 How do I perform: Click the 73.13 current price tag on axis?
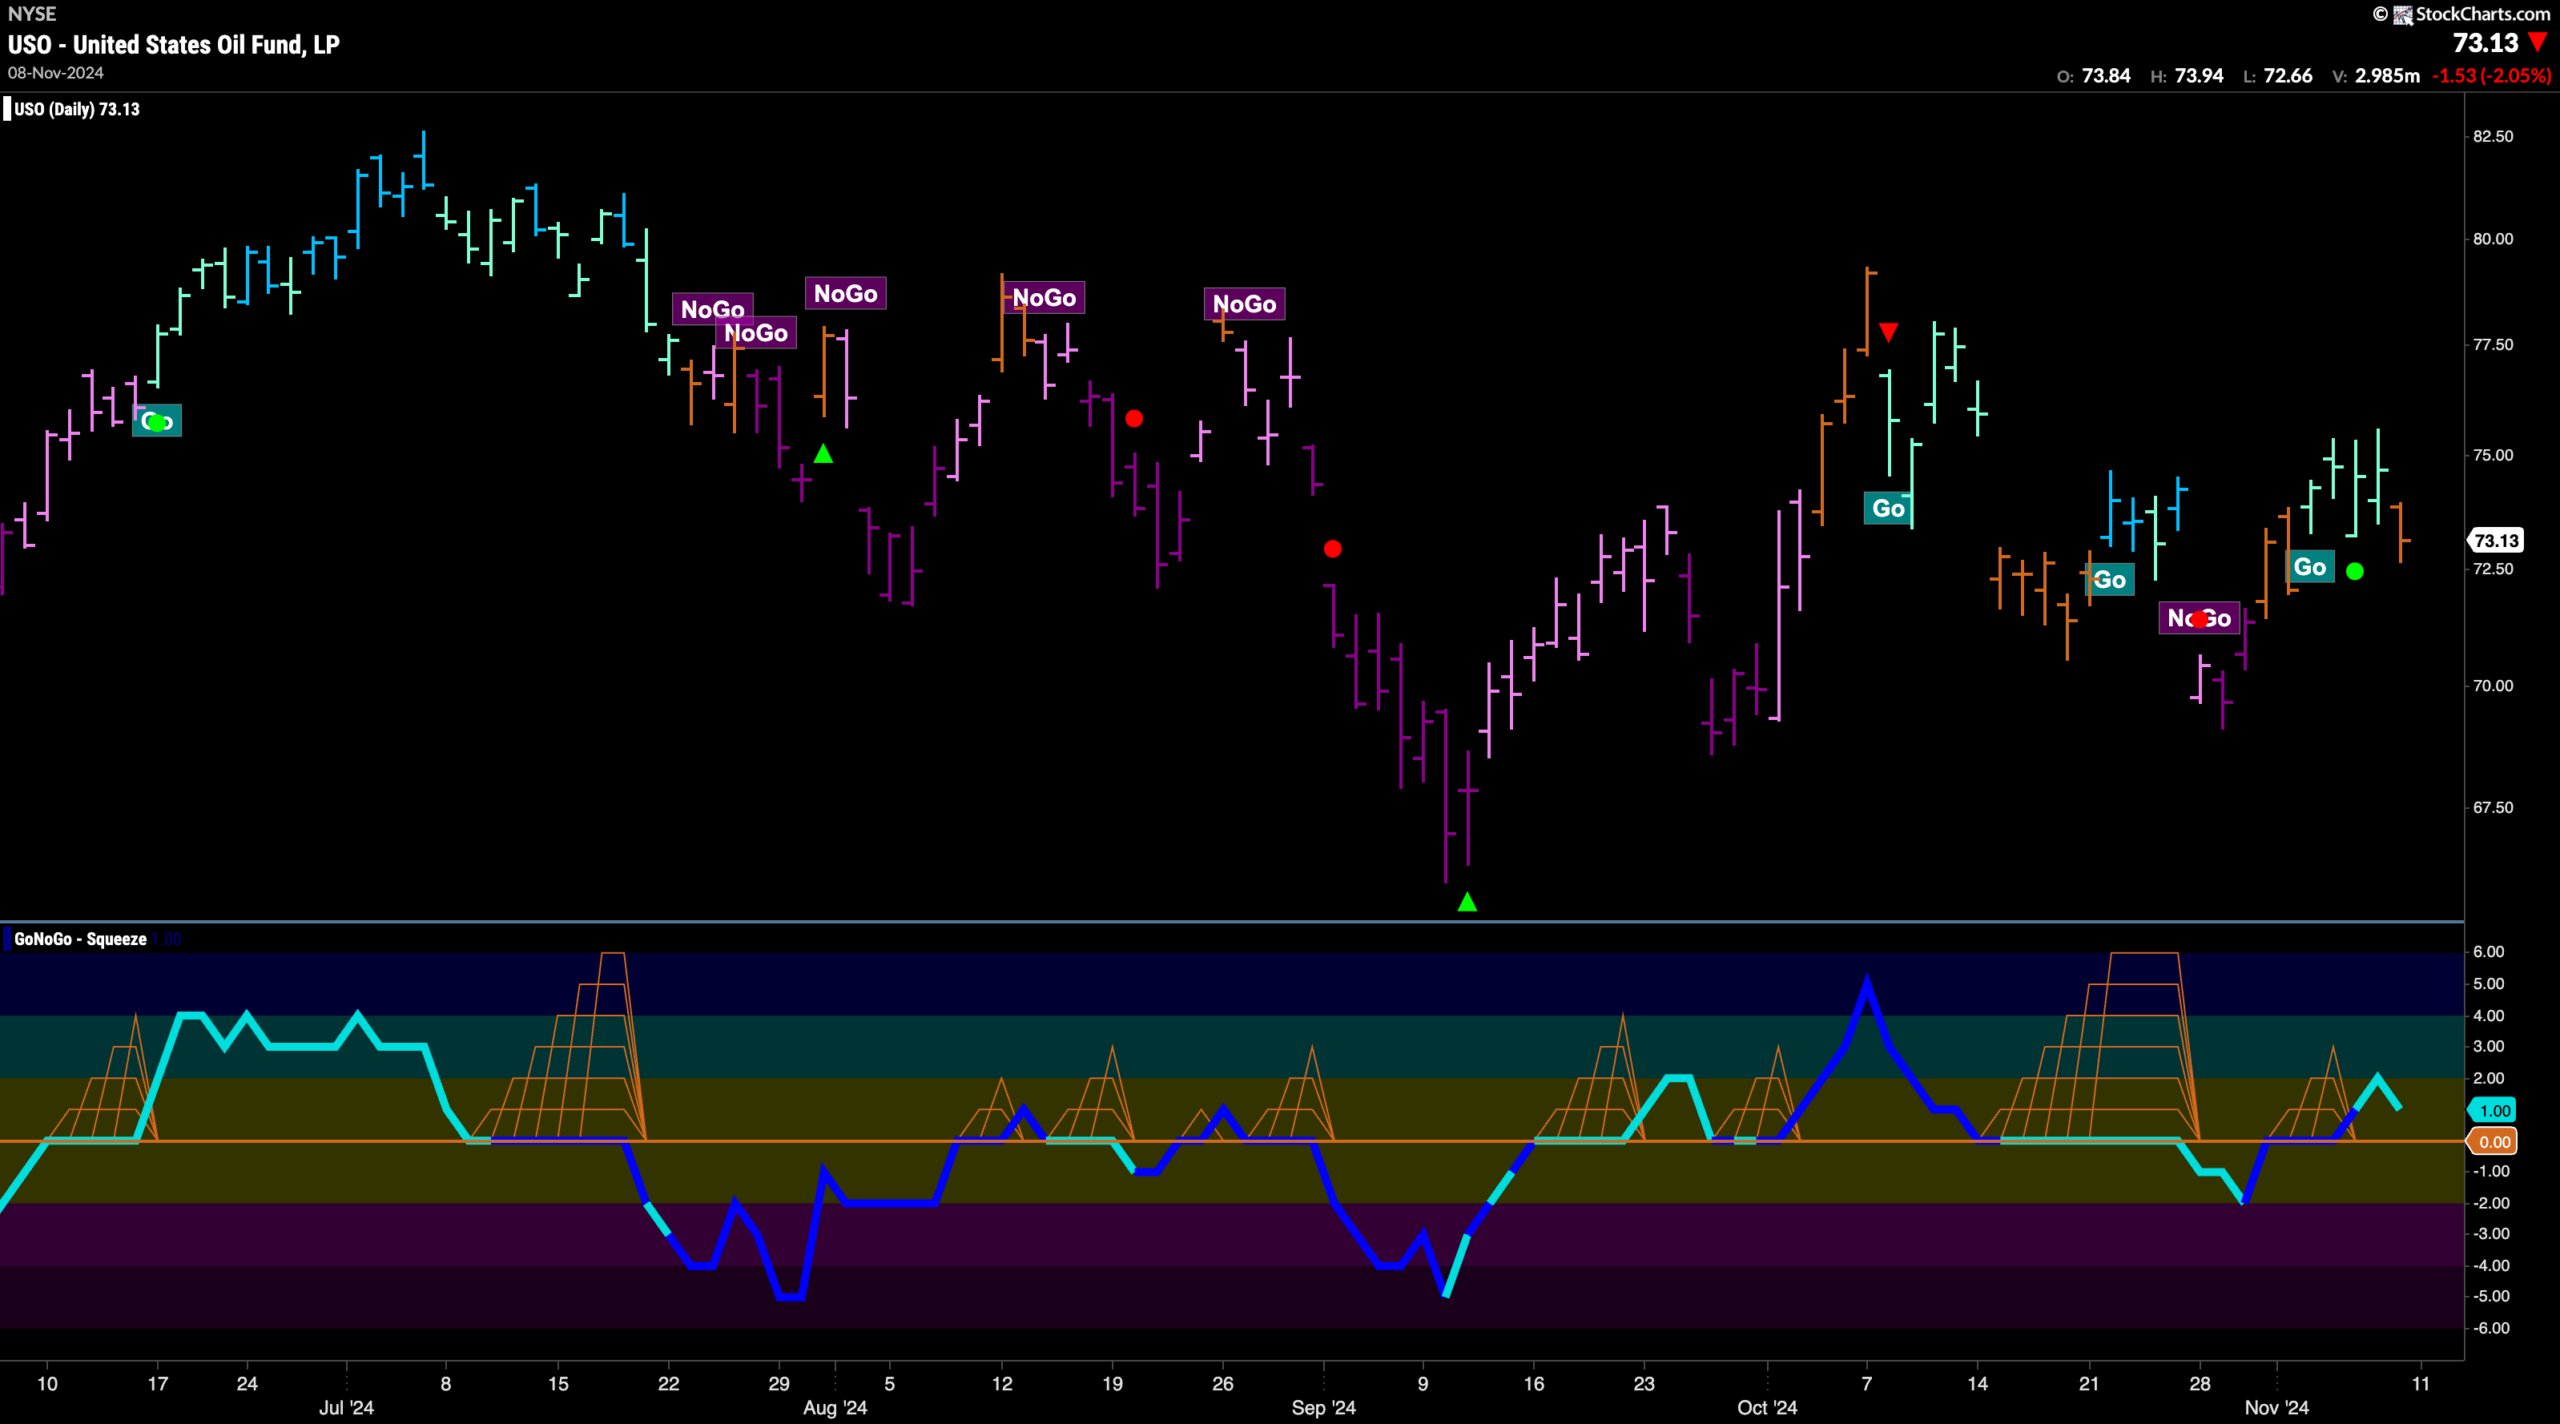2496,541
